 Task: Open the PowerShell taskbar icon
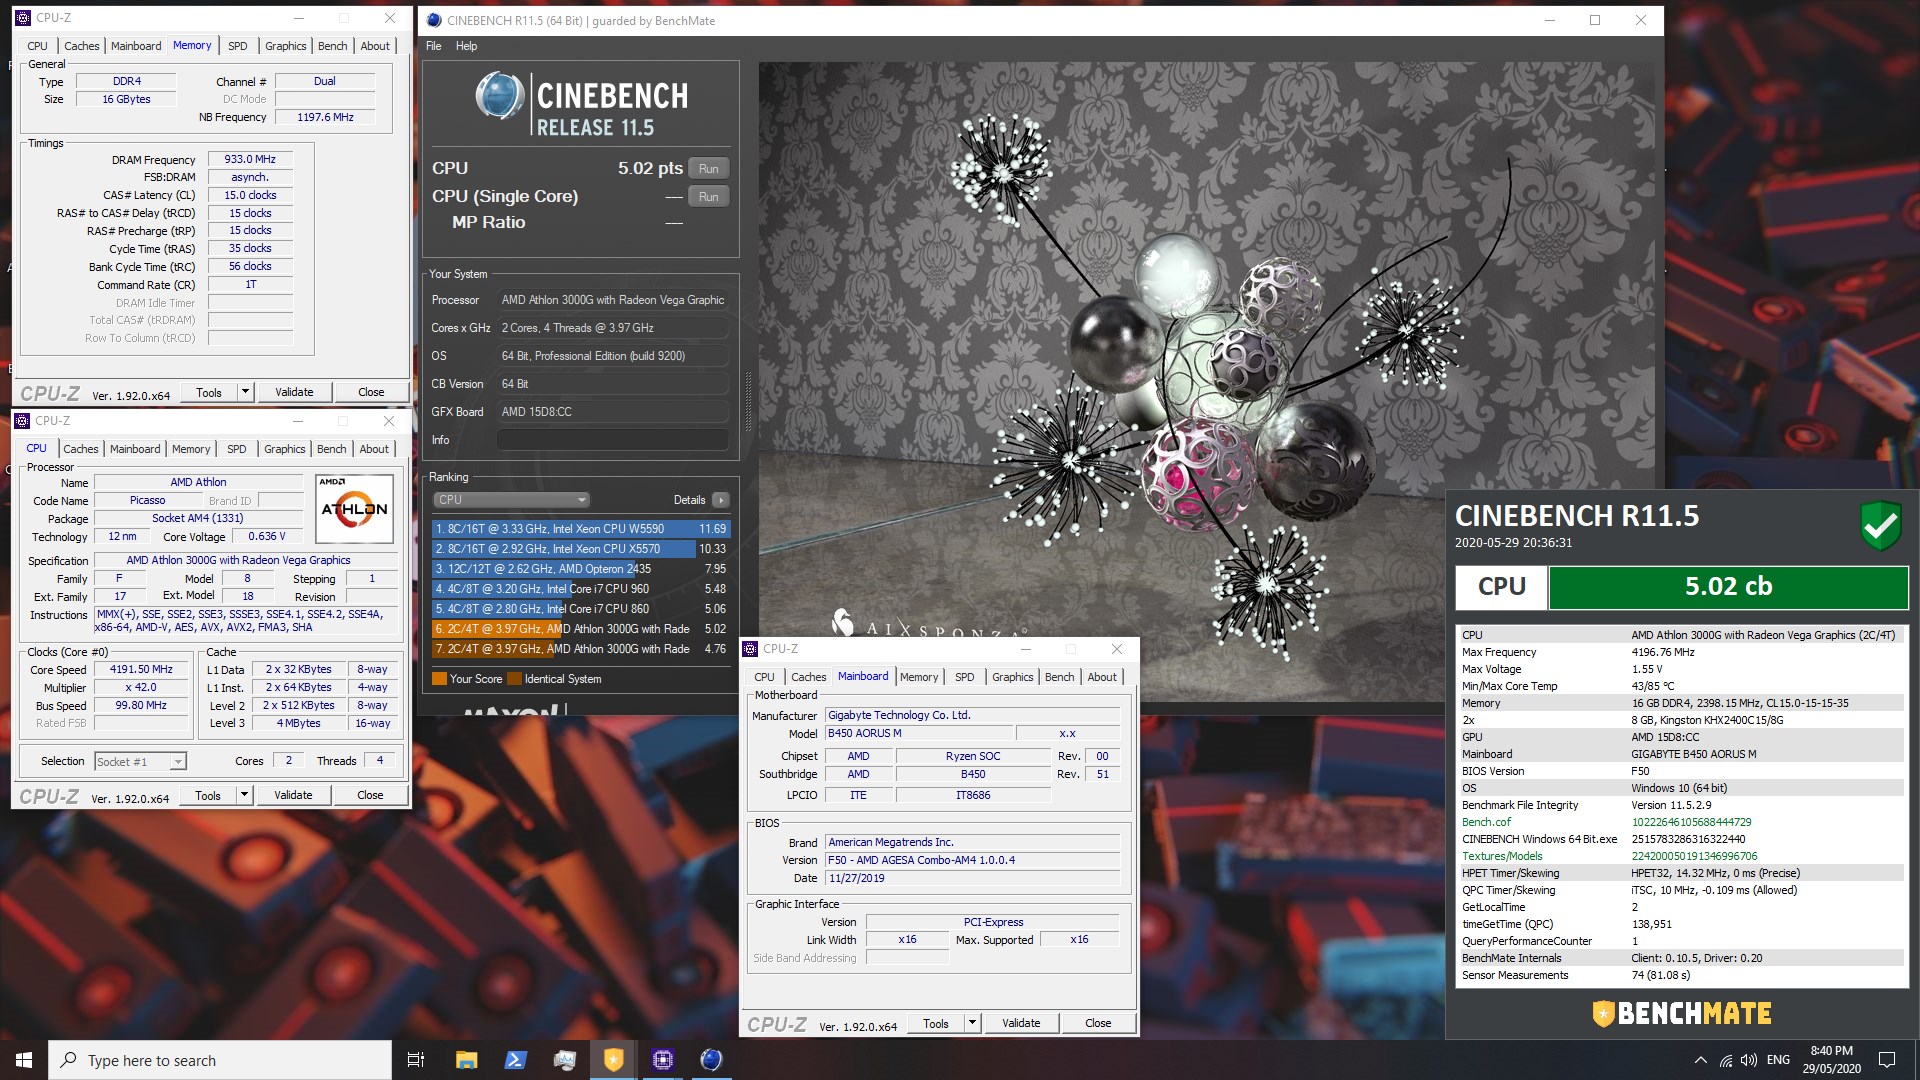pos(515,1060)
